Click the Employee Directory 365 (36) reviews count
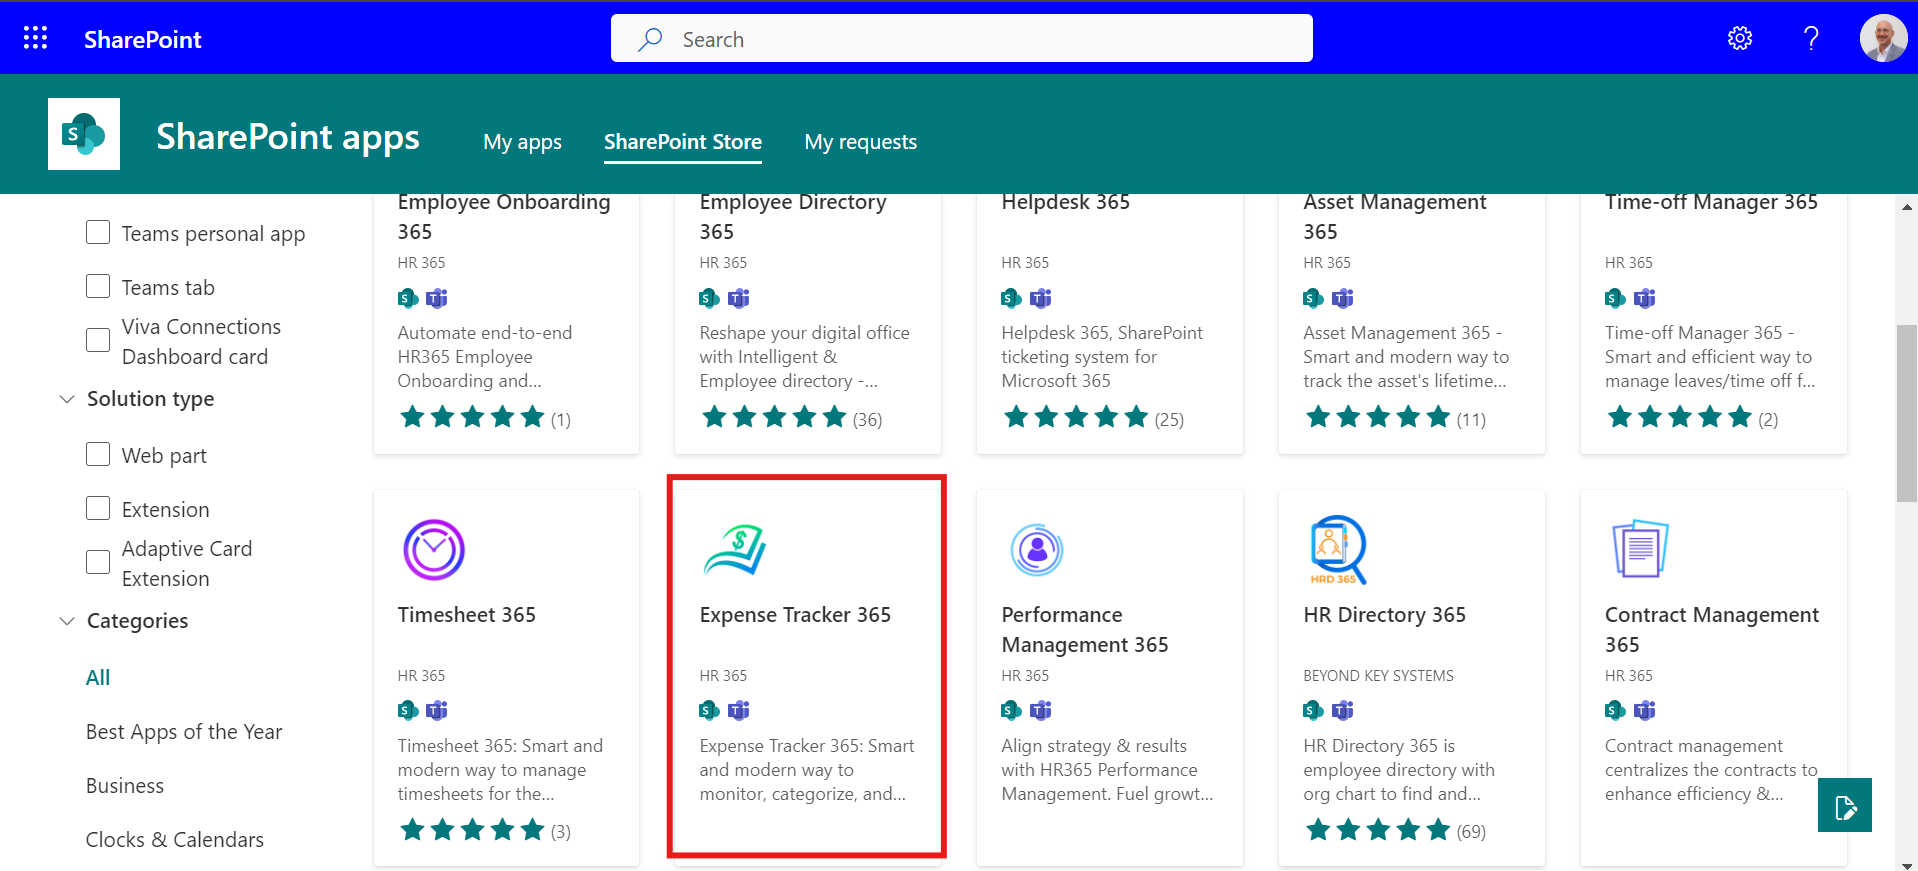The image size is (1918, 871). coord(867,419)
